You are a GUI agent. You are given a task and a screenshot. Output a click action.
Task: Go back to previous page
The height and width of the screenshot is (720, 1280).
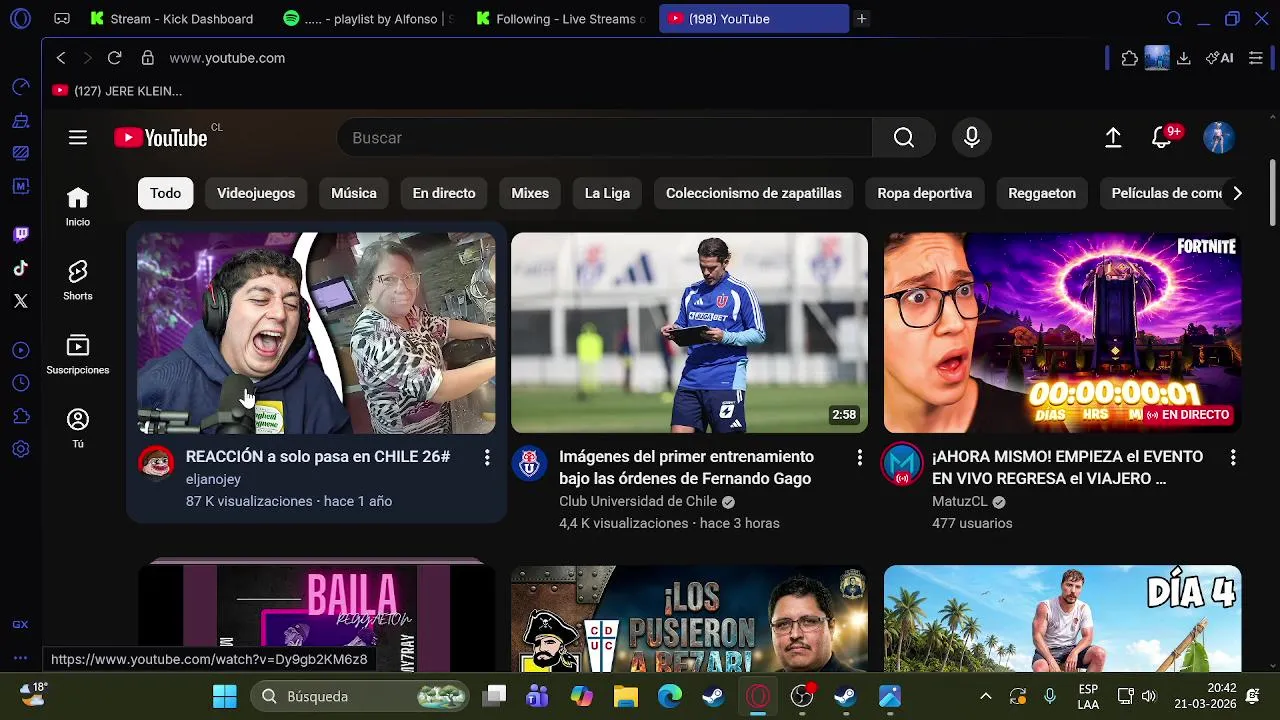click(x=61, y=58)
